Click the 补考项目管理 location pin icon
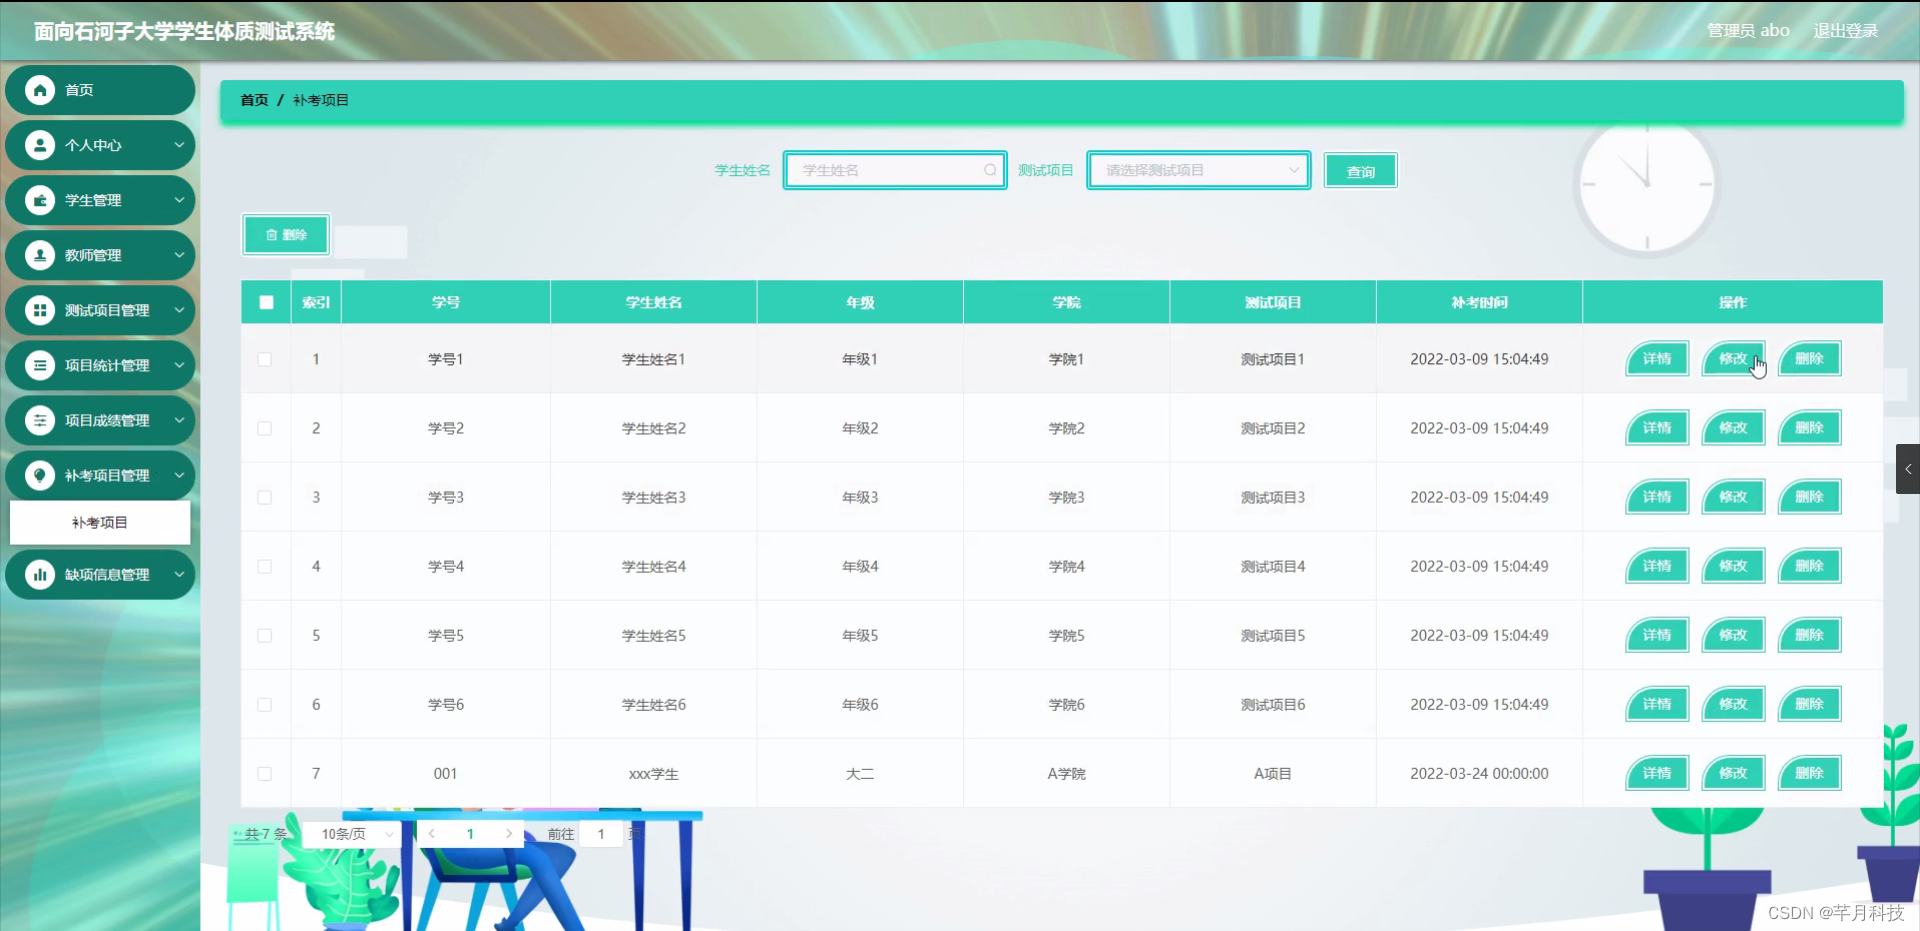This screenshot has height=931, width=1920. (39, 475)
